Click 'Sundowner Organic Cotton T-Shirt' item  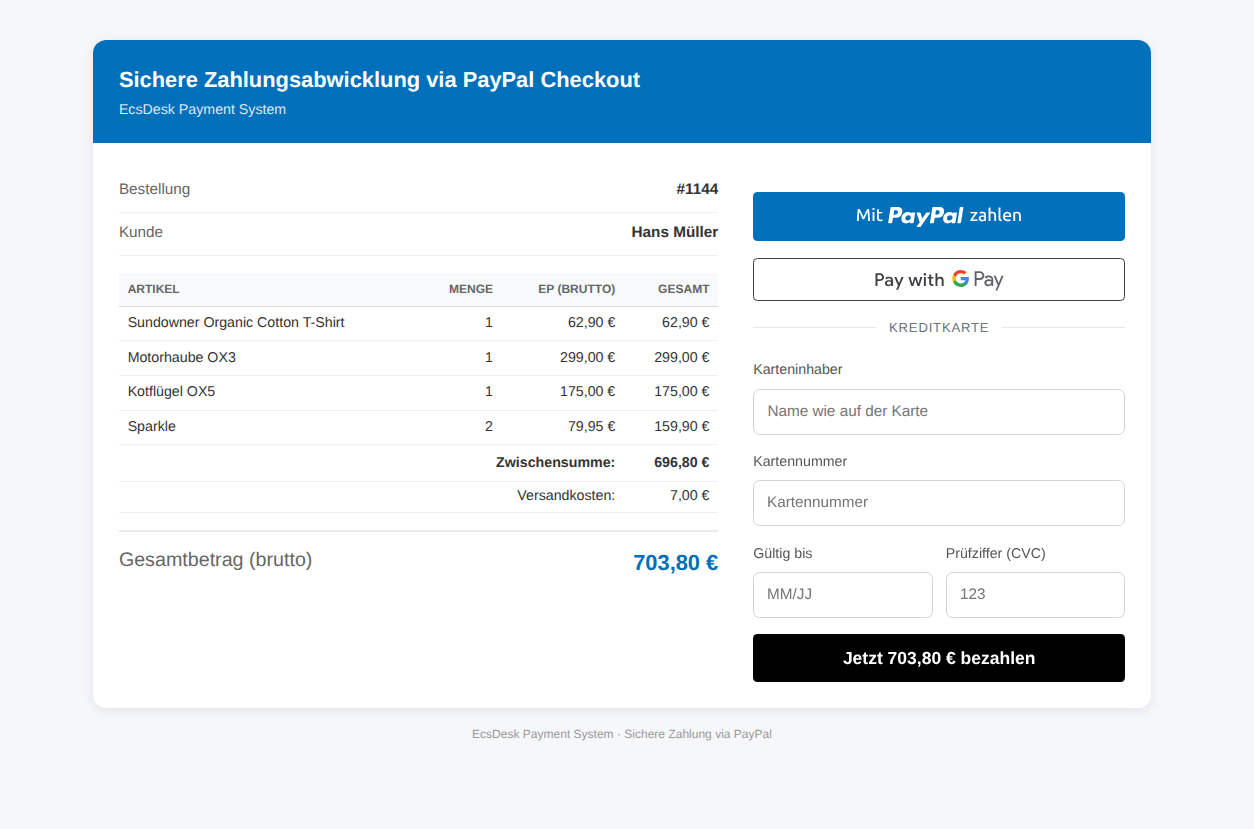tap(236, 323)
